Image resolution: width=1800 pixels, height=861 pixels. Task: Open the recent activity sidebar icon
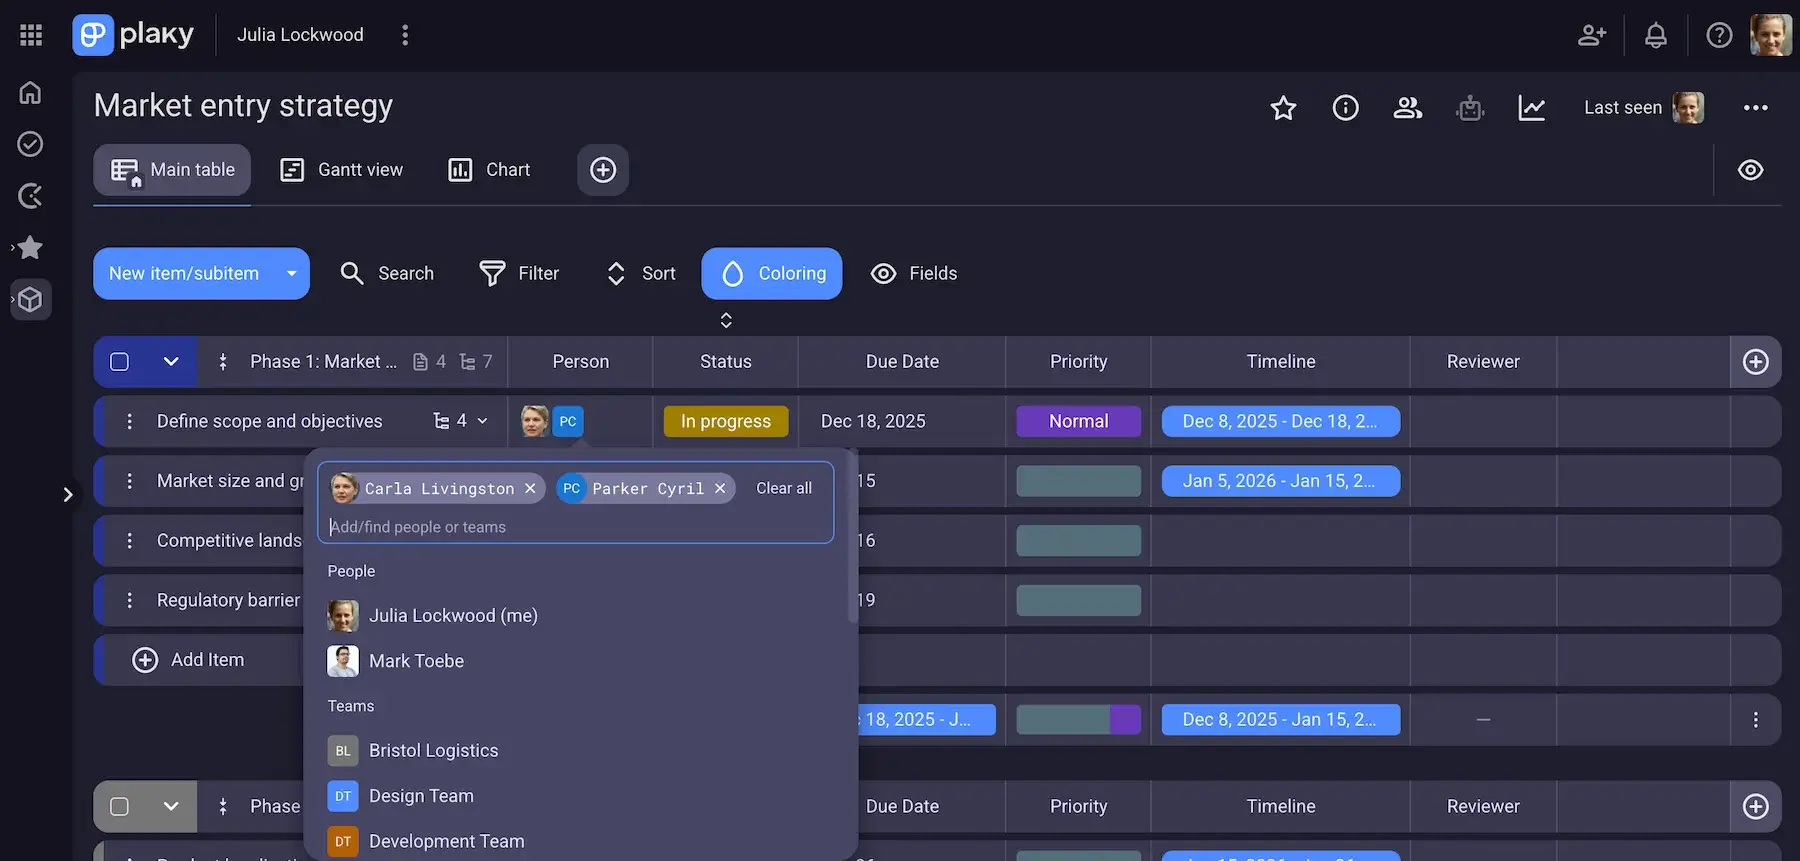[31, 196]
